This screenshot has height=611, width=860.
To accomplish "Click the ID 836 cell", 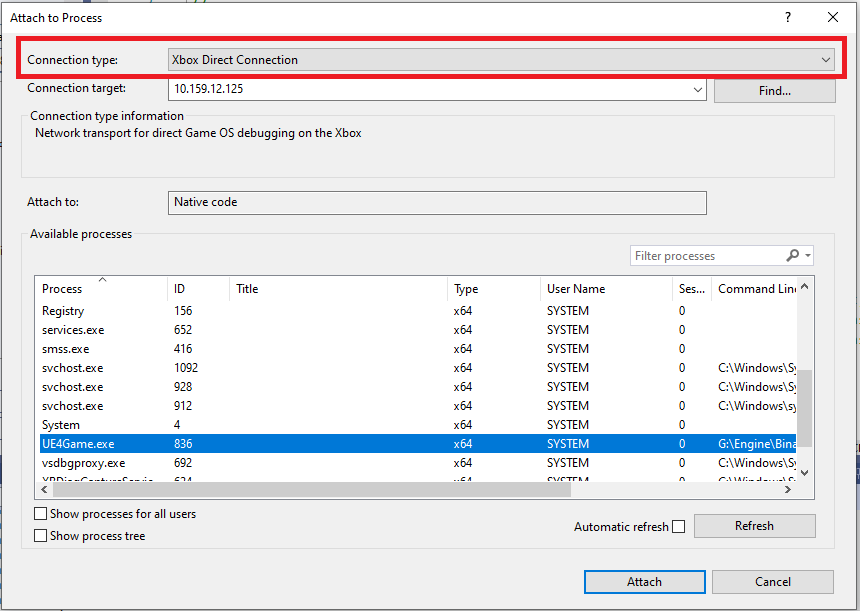I will (x=183, y=444).
